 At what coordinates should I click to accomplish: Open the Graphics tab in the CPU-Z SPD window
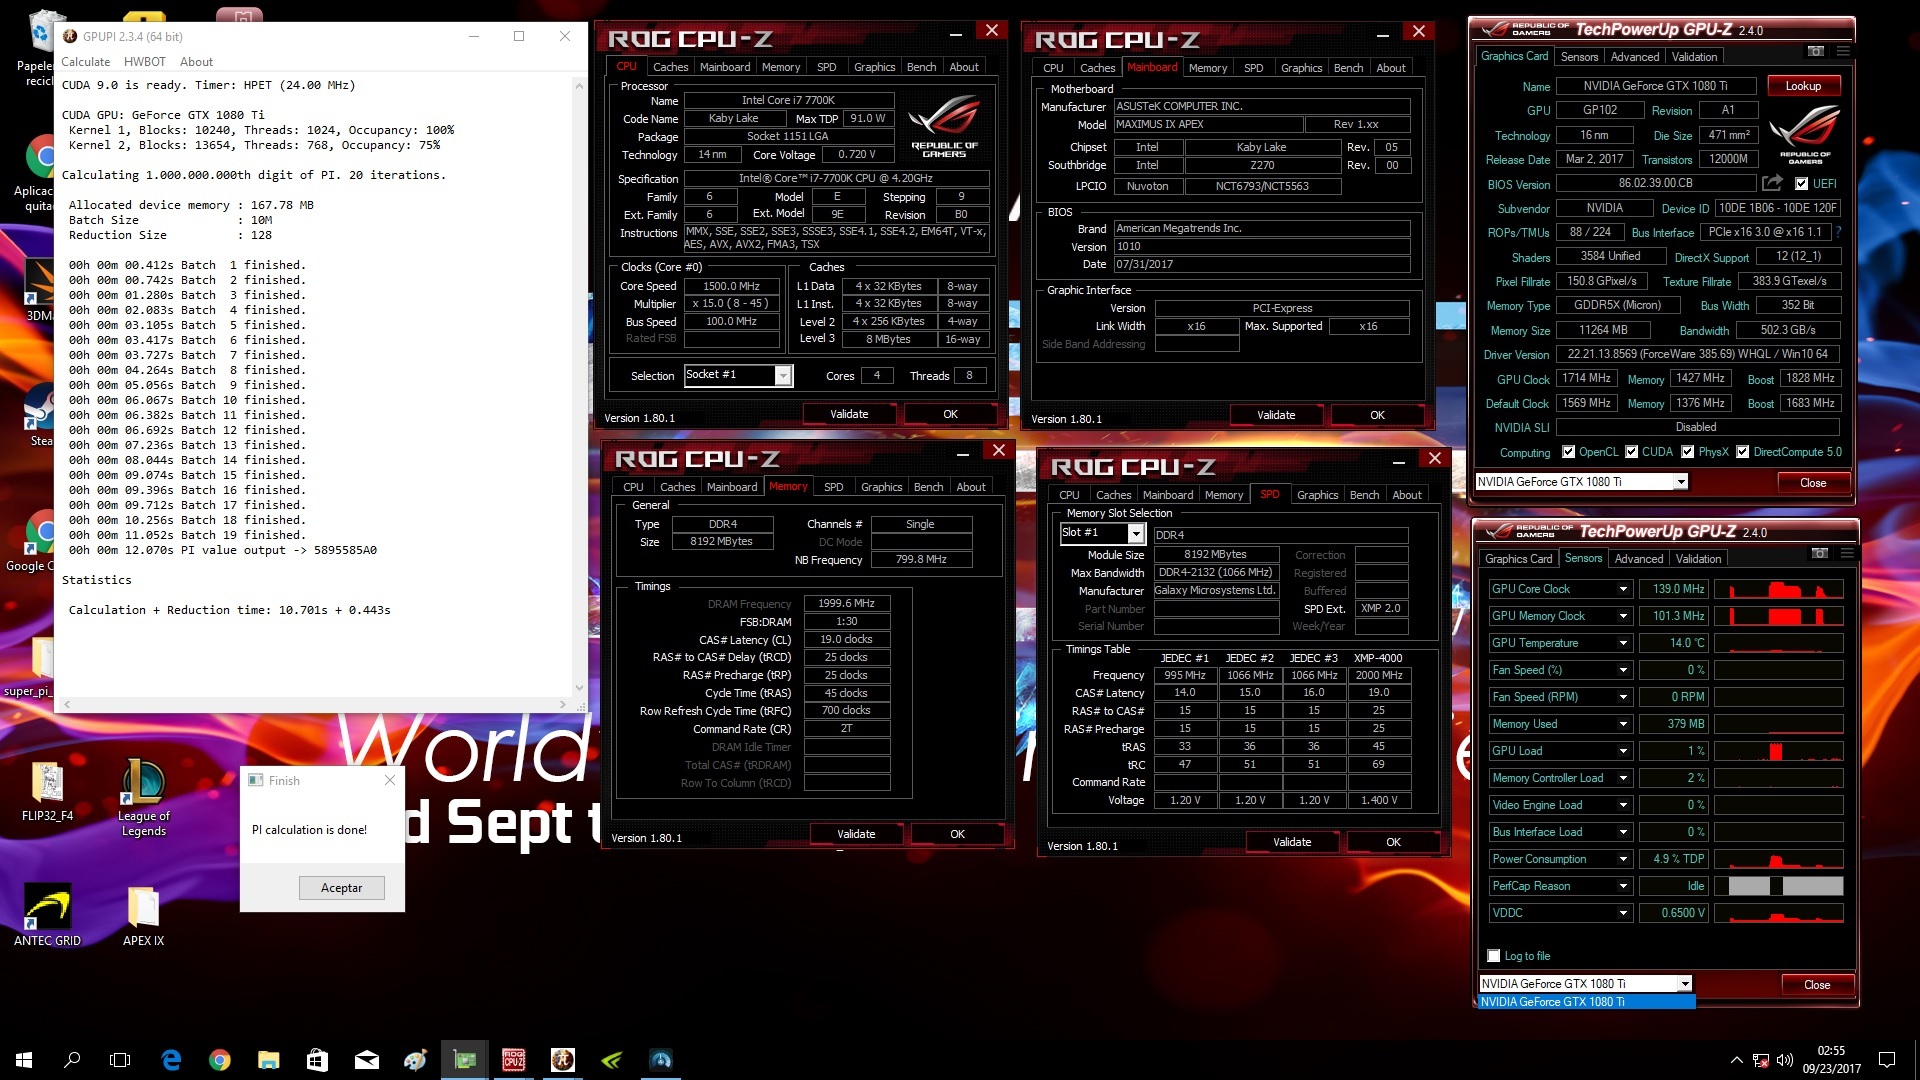1317,495
